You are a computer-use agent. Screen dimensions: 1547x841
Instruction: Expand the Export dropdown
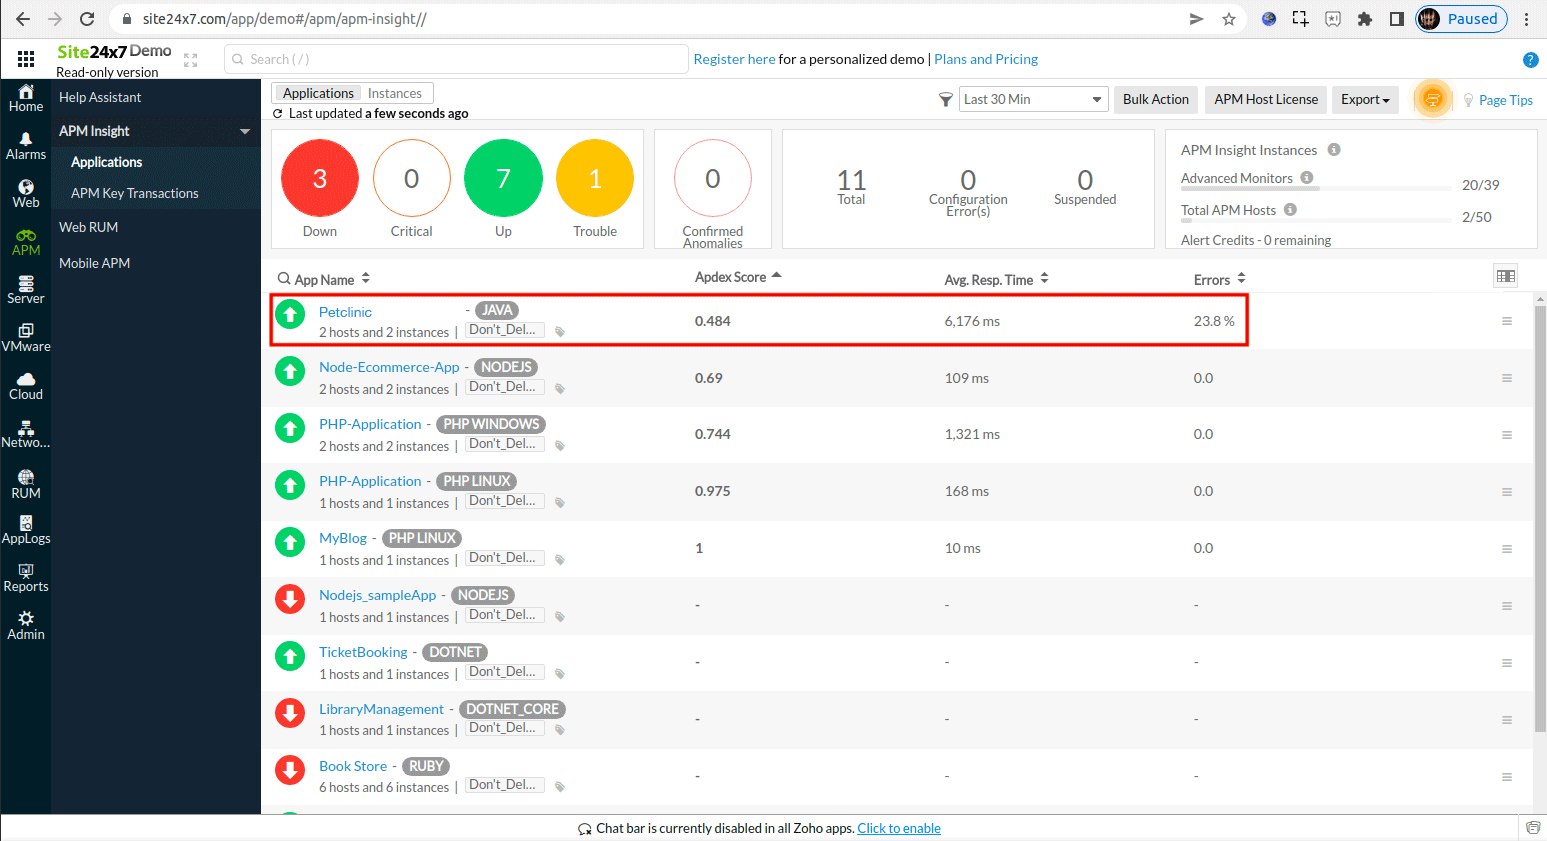pos(1365,99)
